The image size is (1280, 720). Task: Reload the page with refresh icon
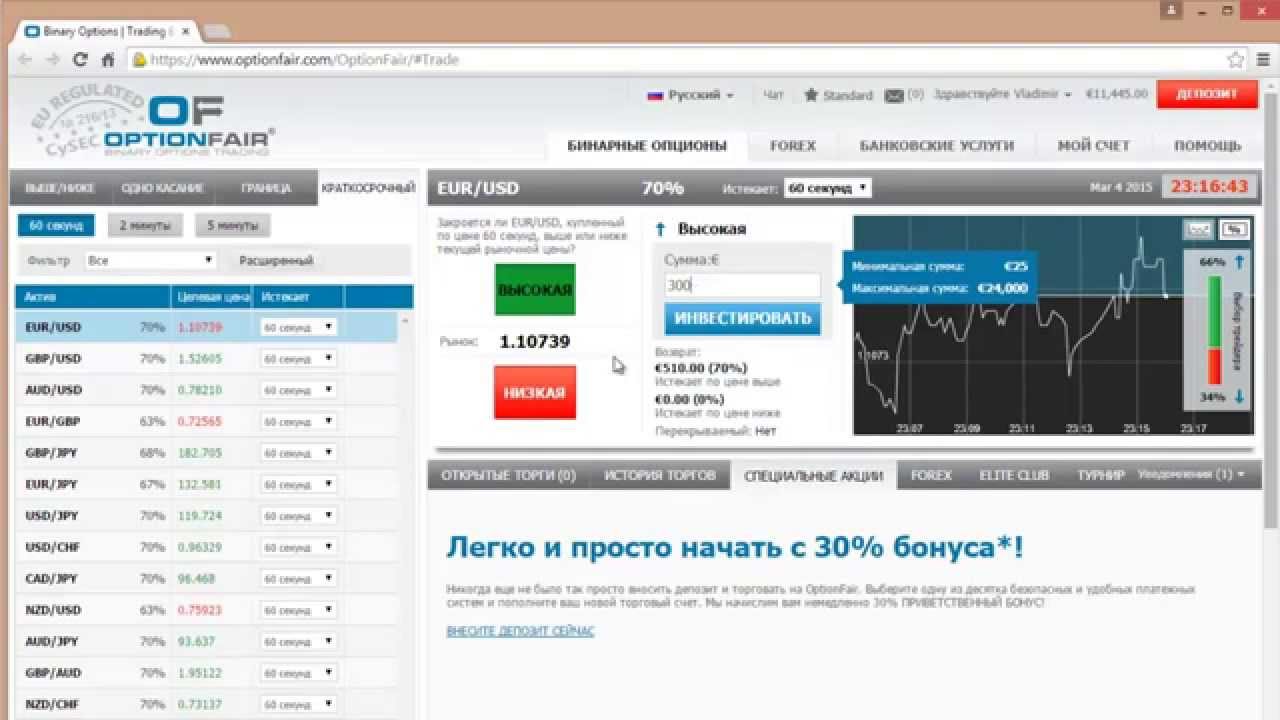click(x=80, y=60)
